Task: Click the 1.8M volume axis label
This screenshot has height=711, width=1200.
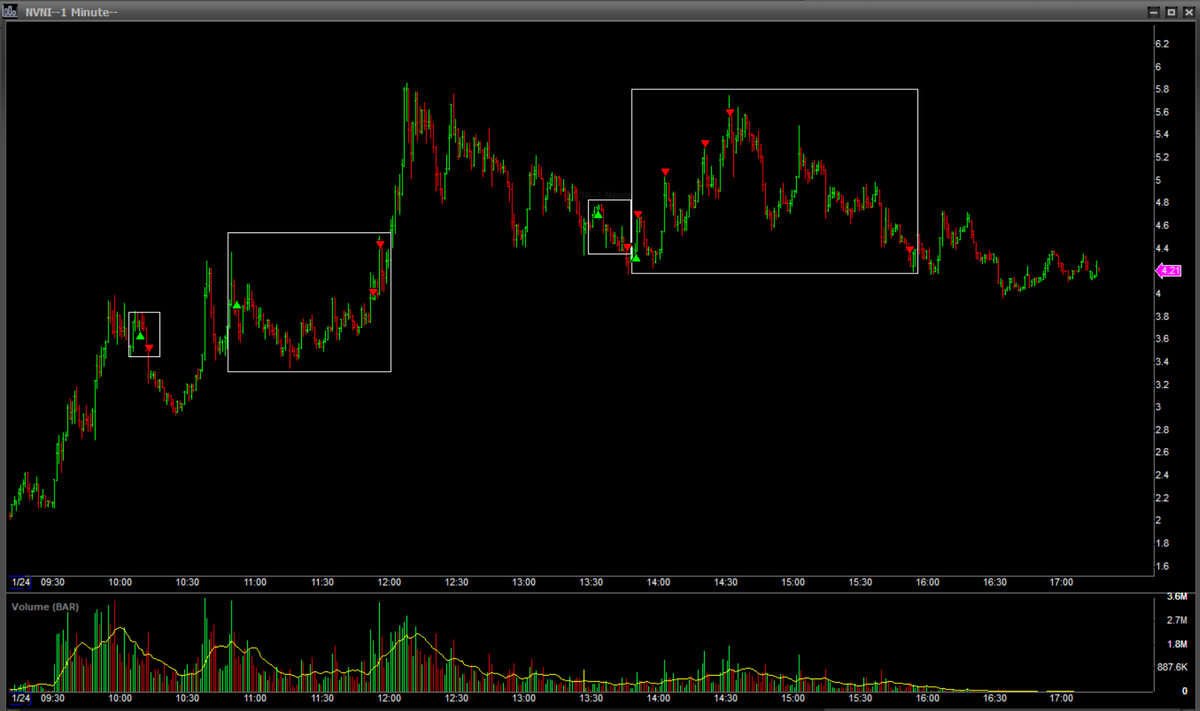Action: pyautogui.click(x=1176, y=644)
